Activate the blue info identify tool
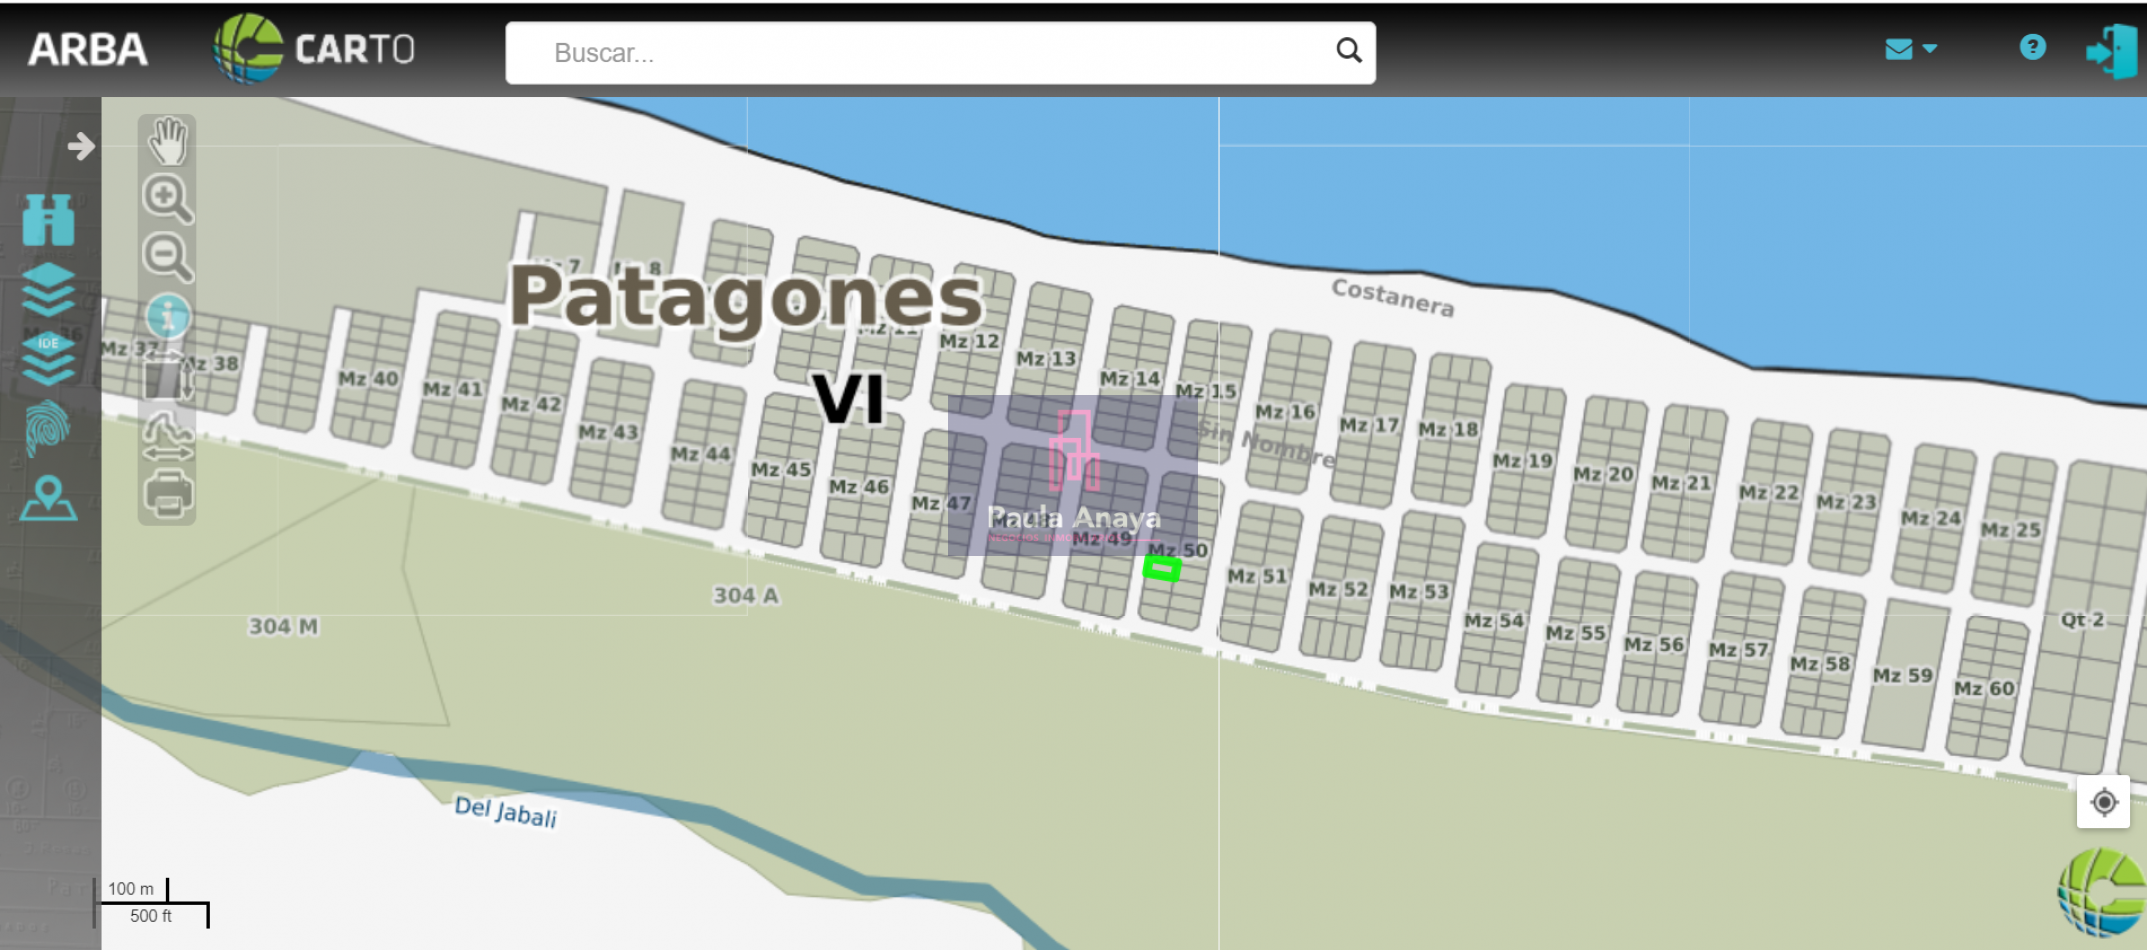The image size is (2147, 950). pyautogui.click(x=167, y=317)
